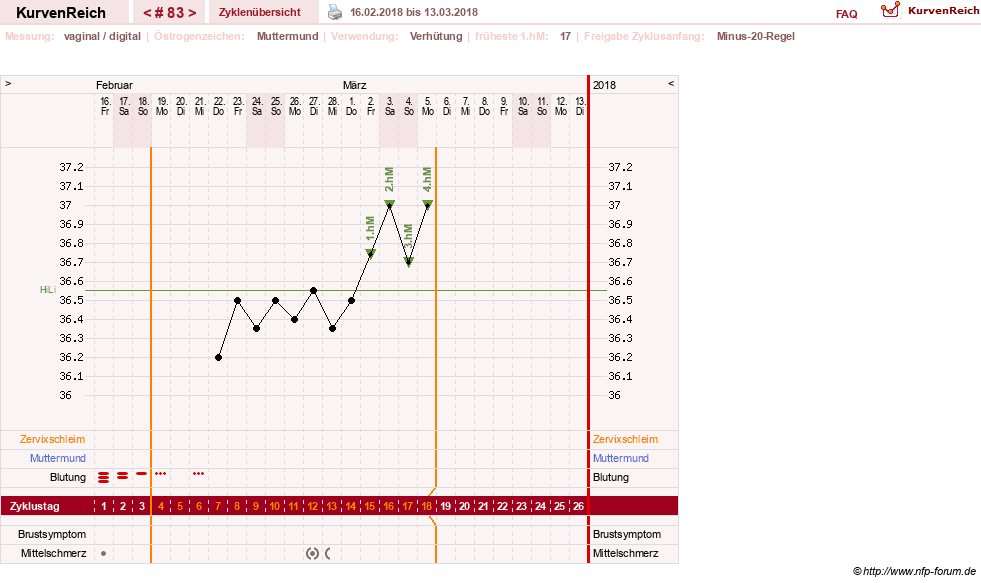Click the HiLi baseline label
The image size is (981, 583).
[x=48, y=290]
